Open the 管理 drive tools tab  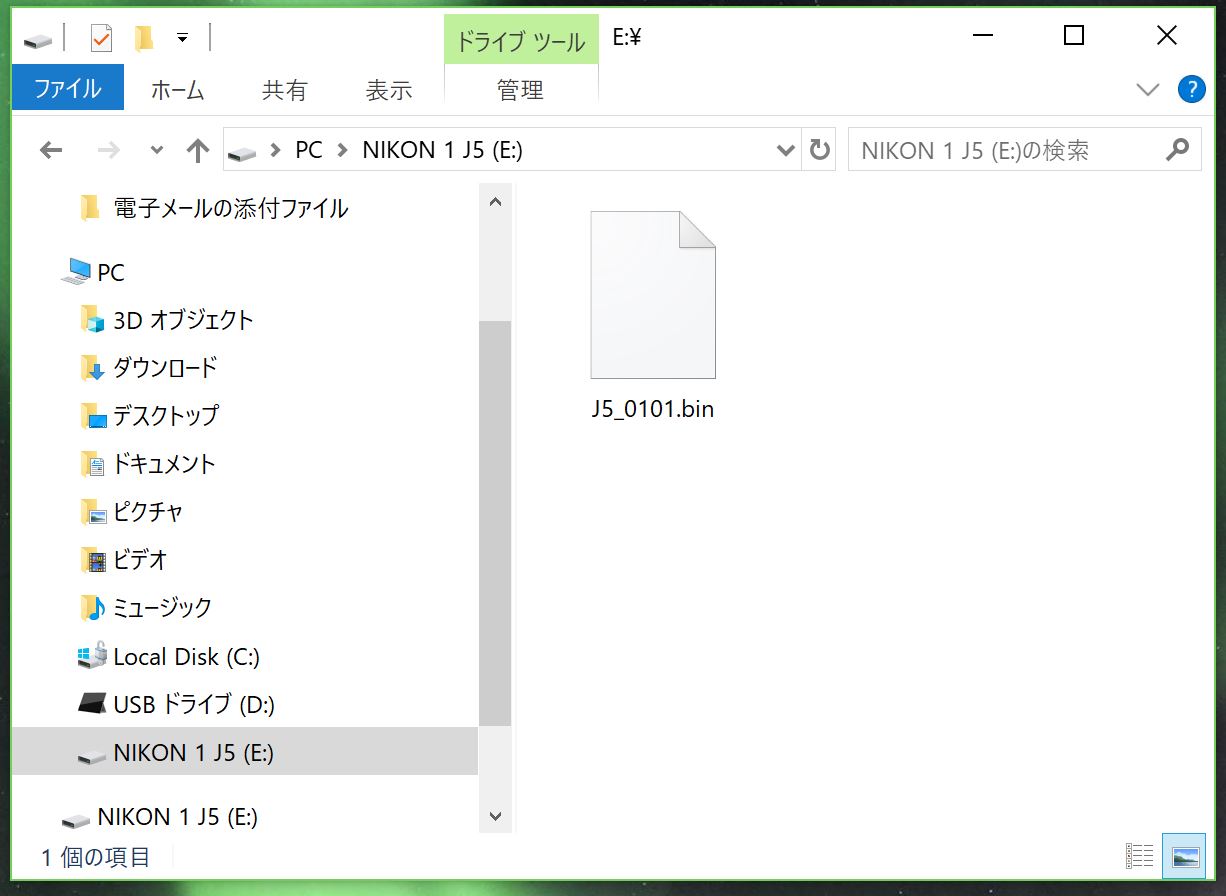pyautogui.click(x=520, y=90)
